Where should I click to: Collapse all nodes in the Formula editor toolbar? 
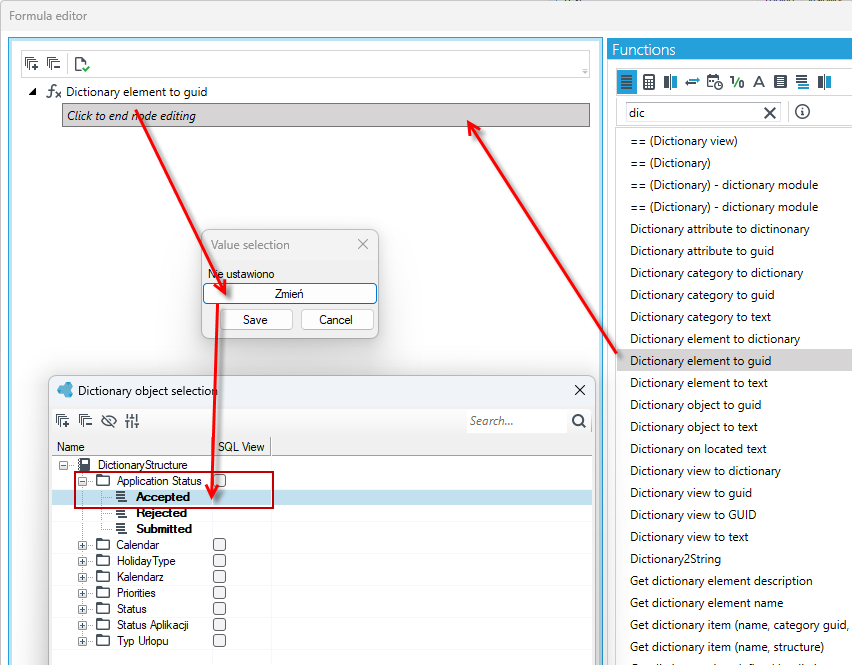coord(53,64)
